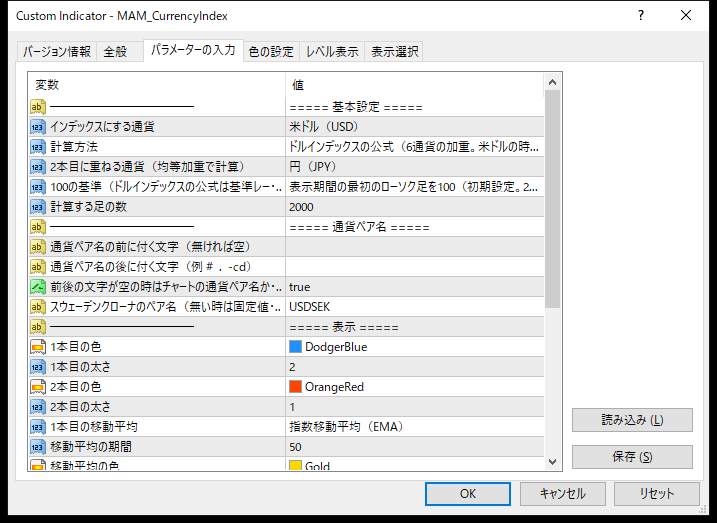Click the 変数 column header
The height and width of the screenshot is (523, 717).
pos(157,85)
